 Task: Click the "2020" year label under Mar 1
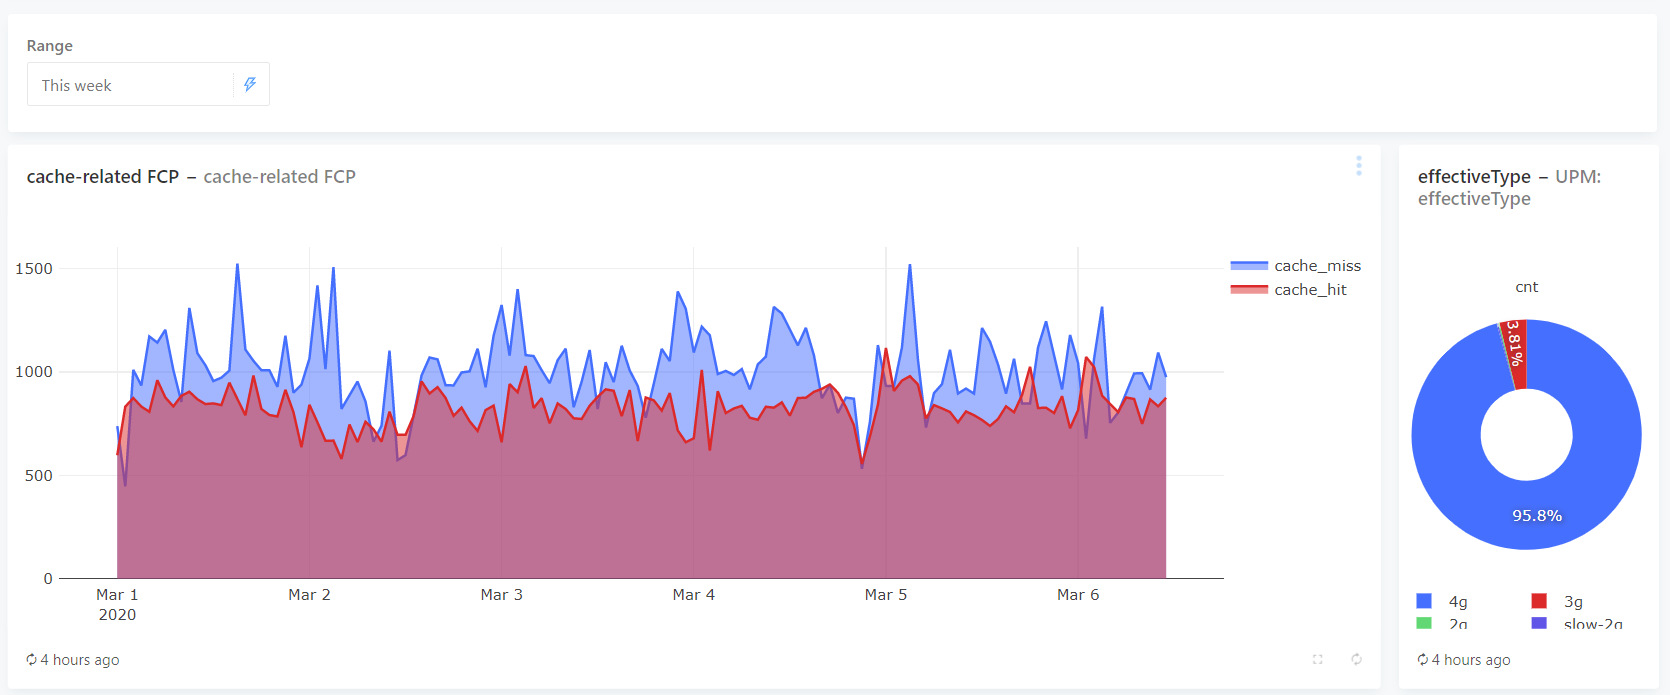(x=117, y=615)
